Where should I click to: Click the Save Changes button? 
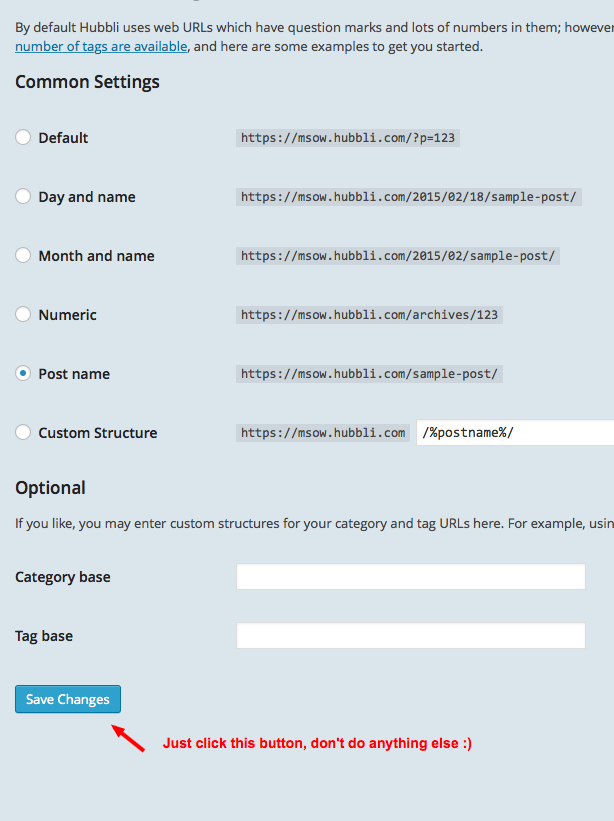point(67,699)
